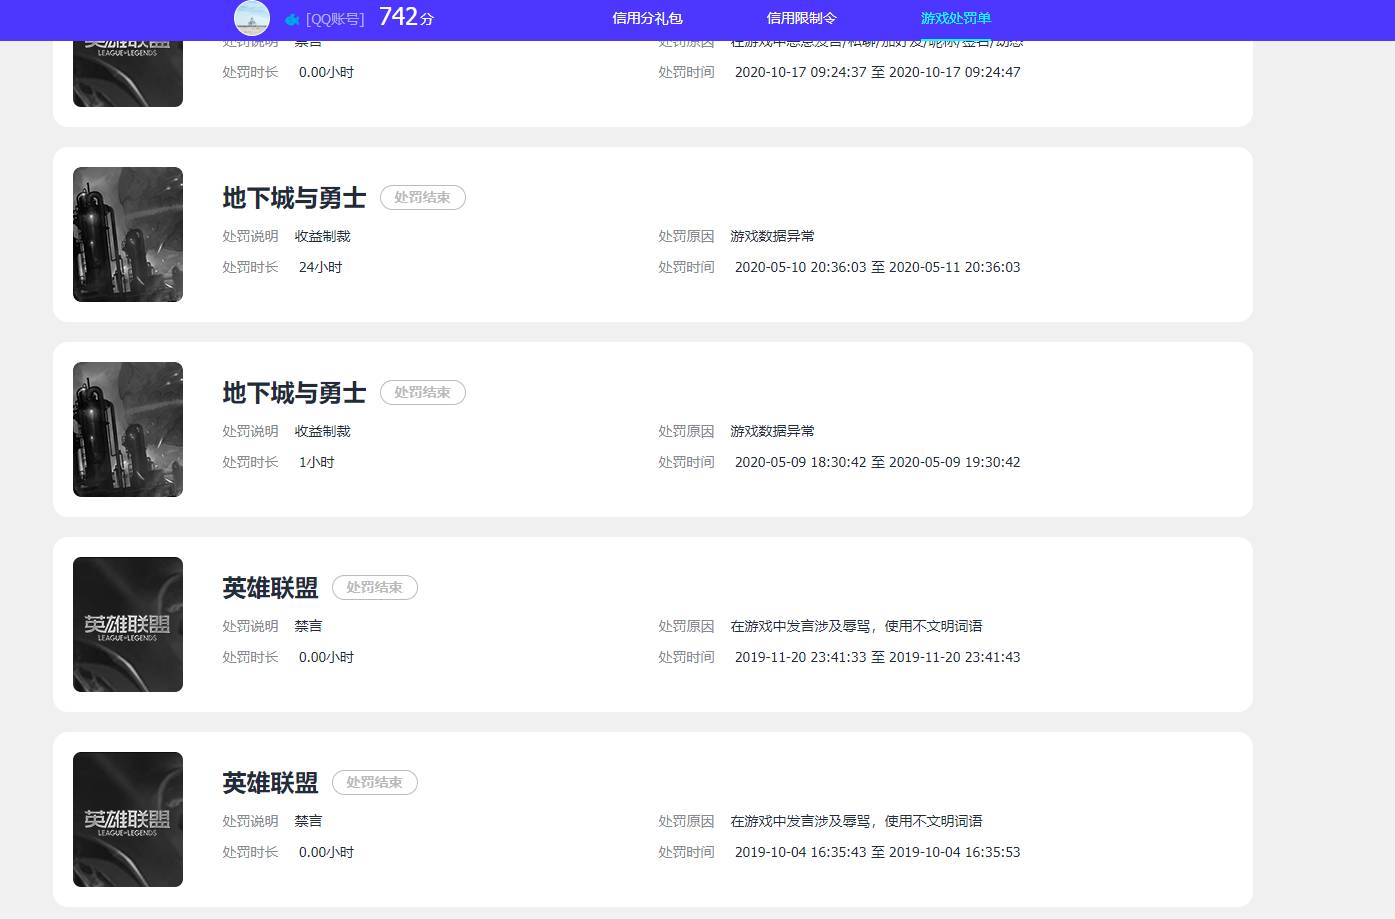Click the 英雄联盟 title dated 2019-11-20
Image resolution: width=1395 pixels, height=919 pixels.
[x=270, y=588]
